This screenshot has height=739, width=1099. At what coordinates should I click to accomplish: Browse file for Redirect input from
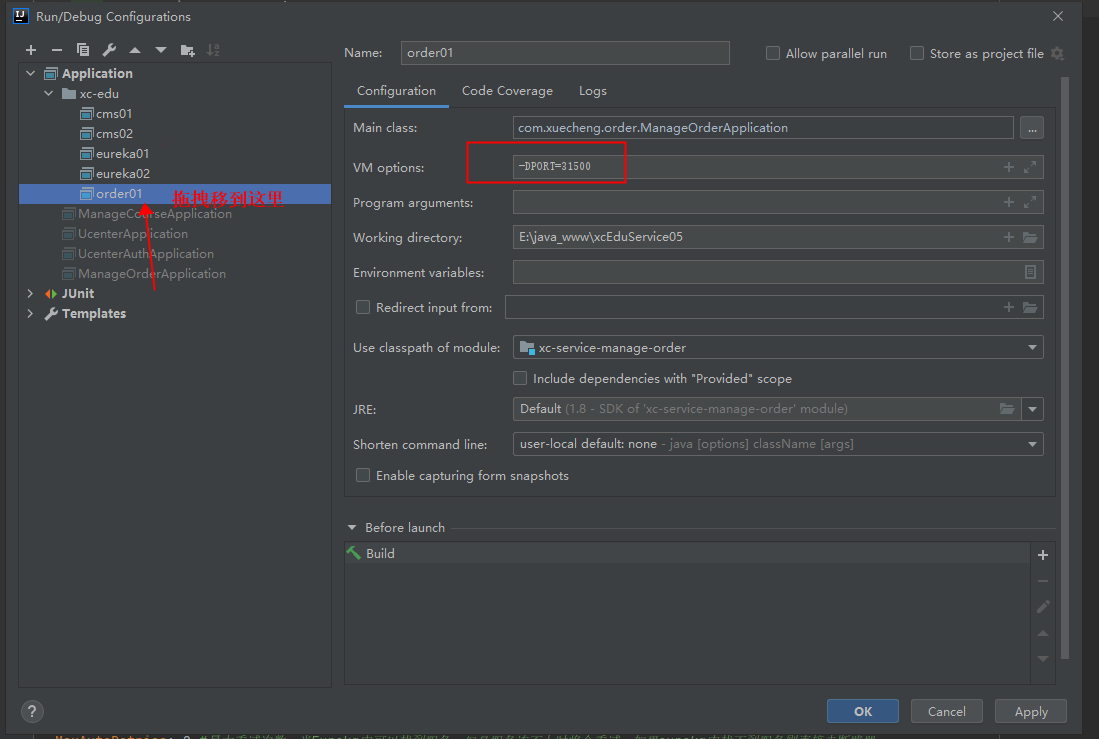1030,307
